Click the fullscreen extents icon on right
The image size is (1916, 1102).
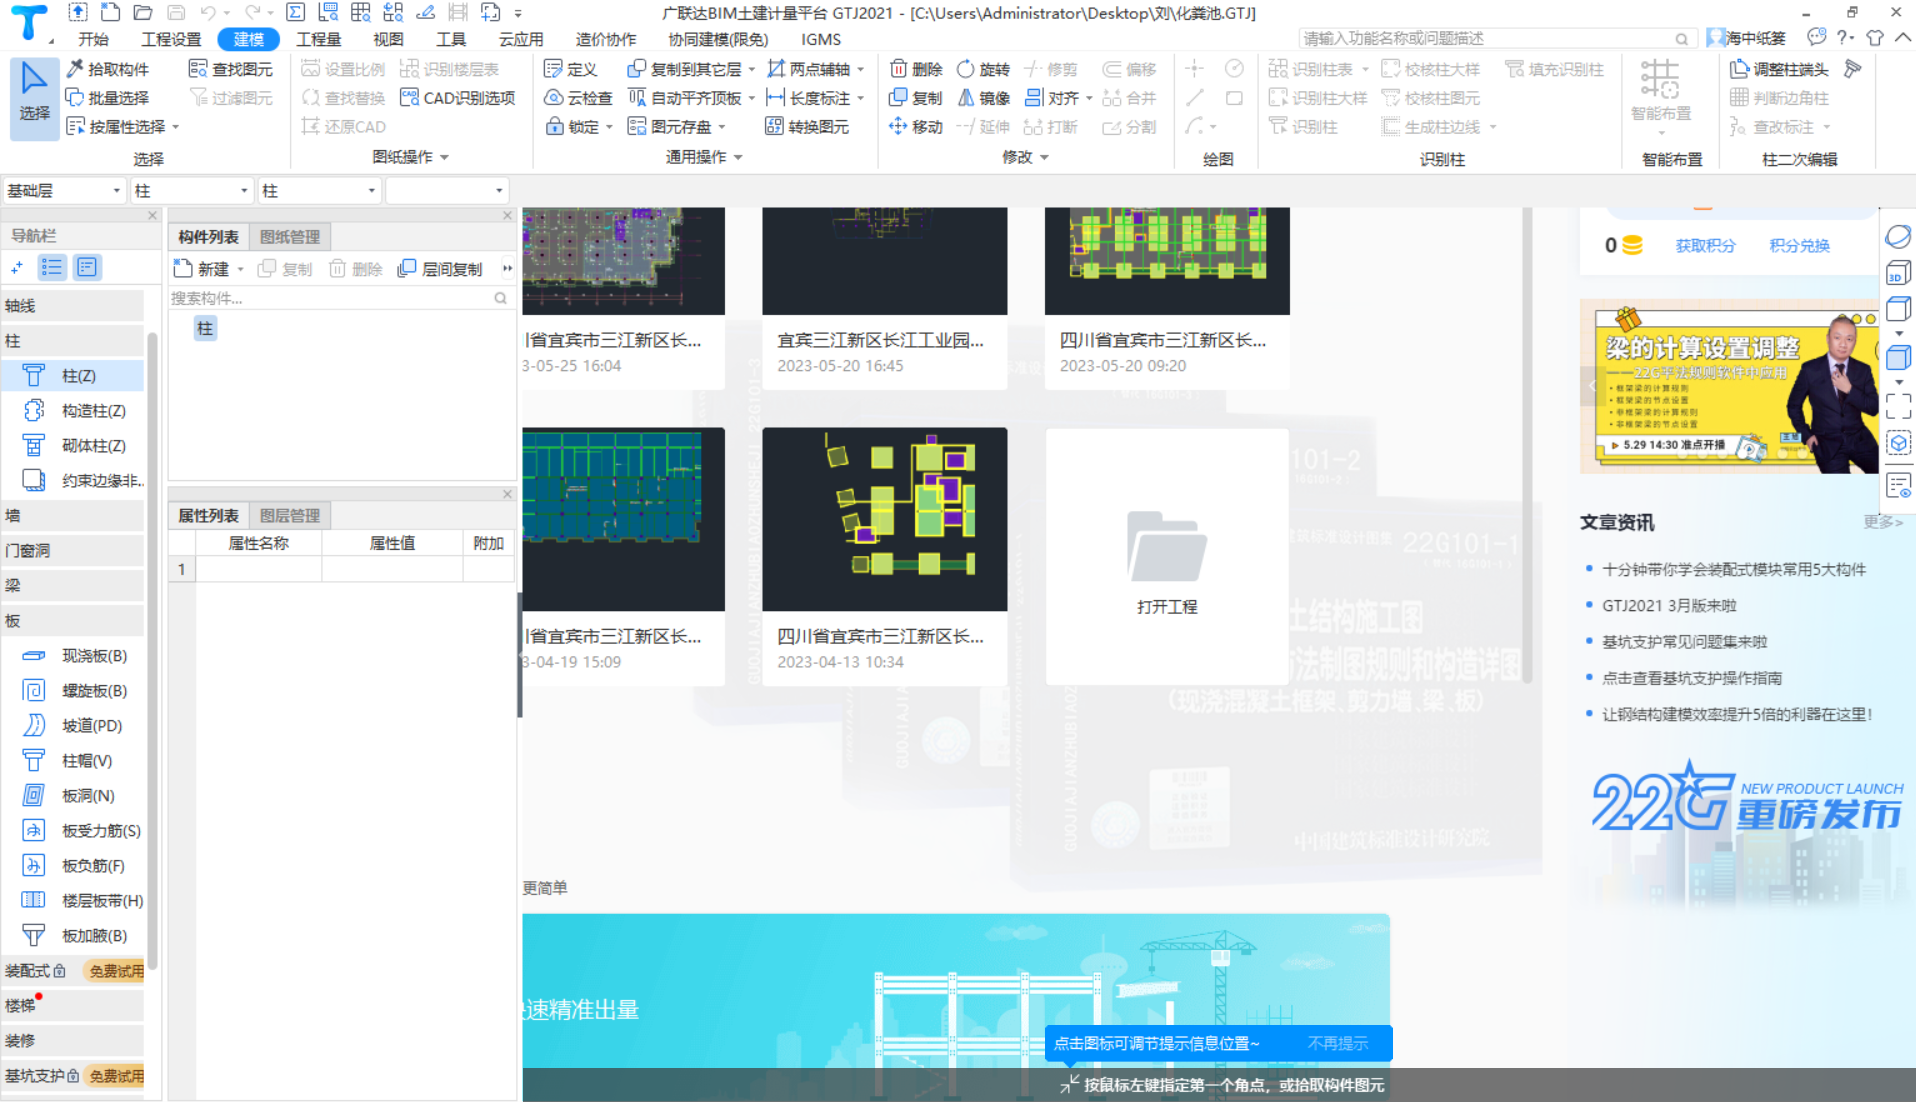pyautogui.click(x=1897, y=406)
